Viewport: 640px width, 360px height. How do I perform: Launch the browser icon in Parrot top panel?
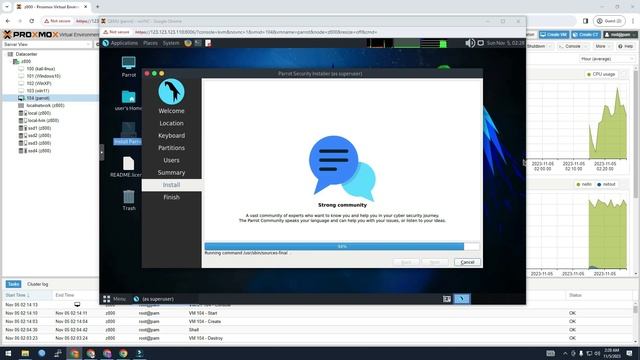click(188, 43)
